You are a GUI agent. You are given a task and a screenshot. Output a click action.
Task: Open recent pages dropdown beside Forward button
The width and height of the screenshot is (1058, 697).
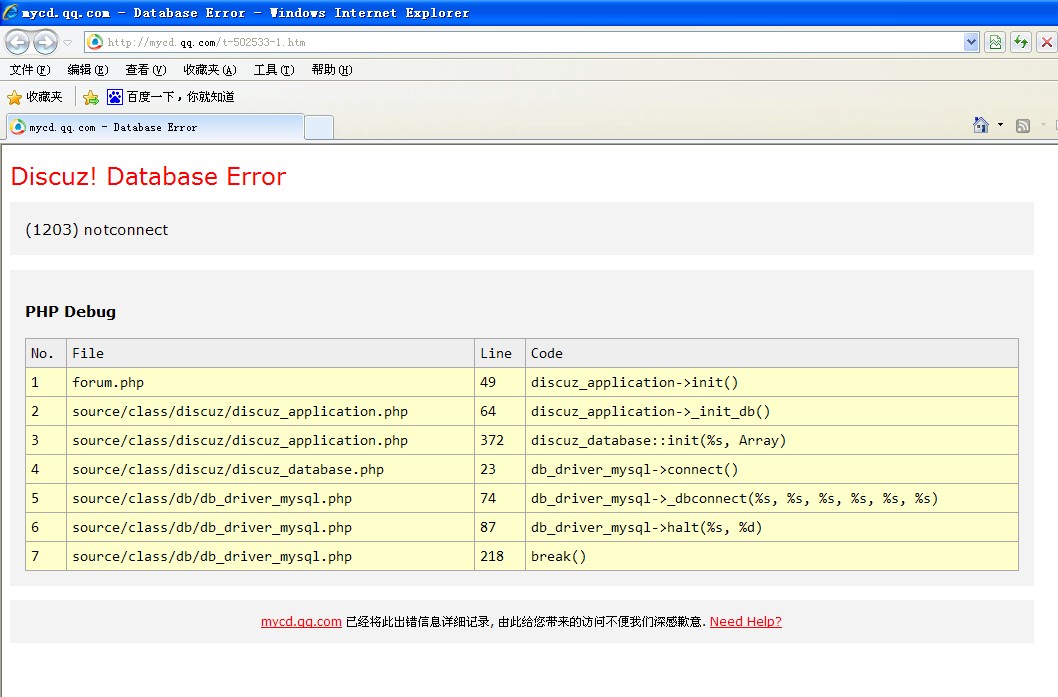pos(67,43)
